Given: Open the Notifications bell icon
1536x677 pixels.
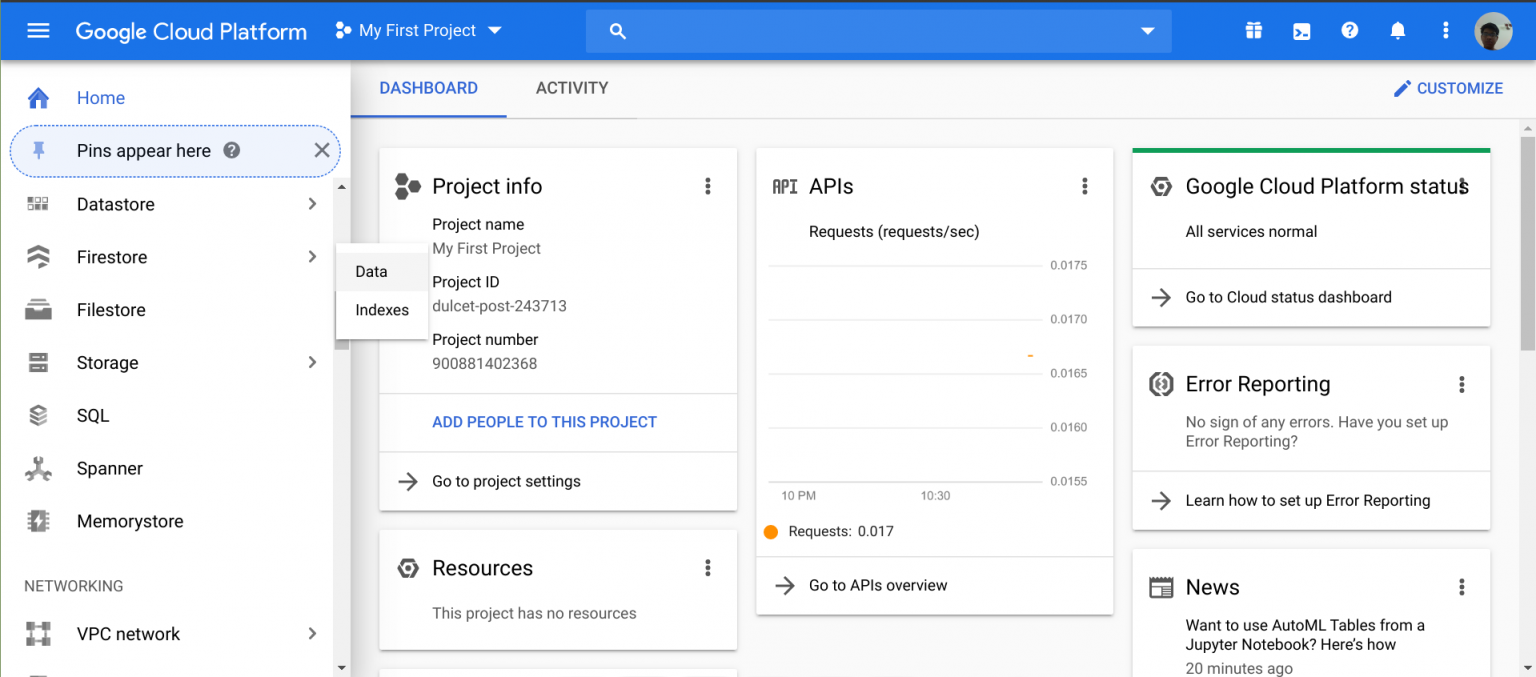Looking at the screenshot, I should (1397, 31).
